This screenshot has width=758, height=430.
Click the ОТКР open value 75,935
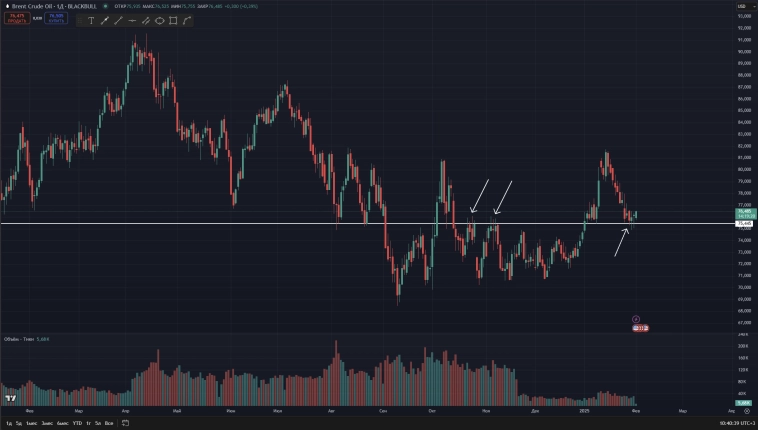(133, 6)
